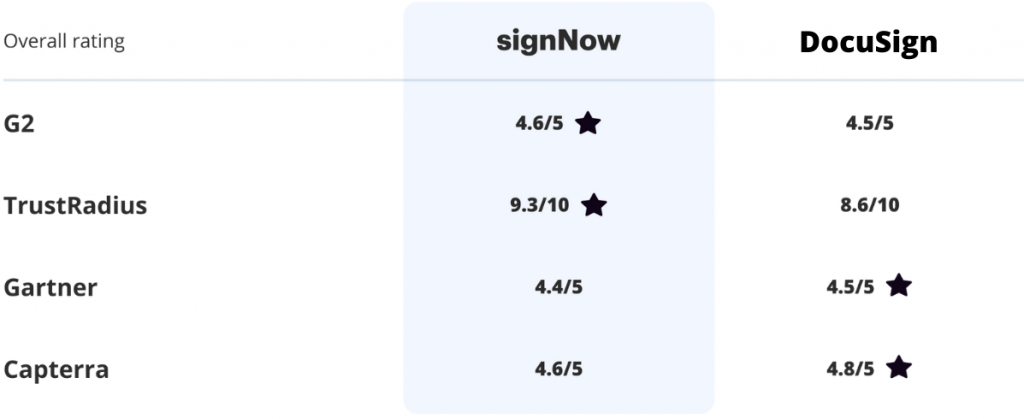The height and width of the screenshot is (419, 1024).
Task: Select the TrustRadius row label
Action: click(75, 206)
